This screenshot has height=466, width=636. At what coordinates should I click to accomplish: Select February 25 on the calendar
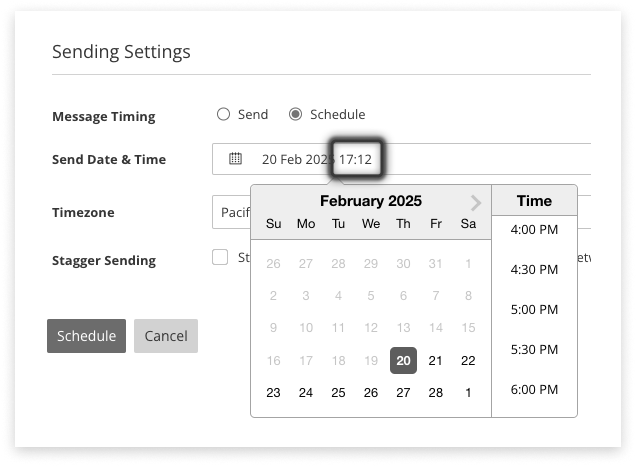(338, 393)
